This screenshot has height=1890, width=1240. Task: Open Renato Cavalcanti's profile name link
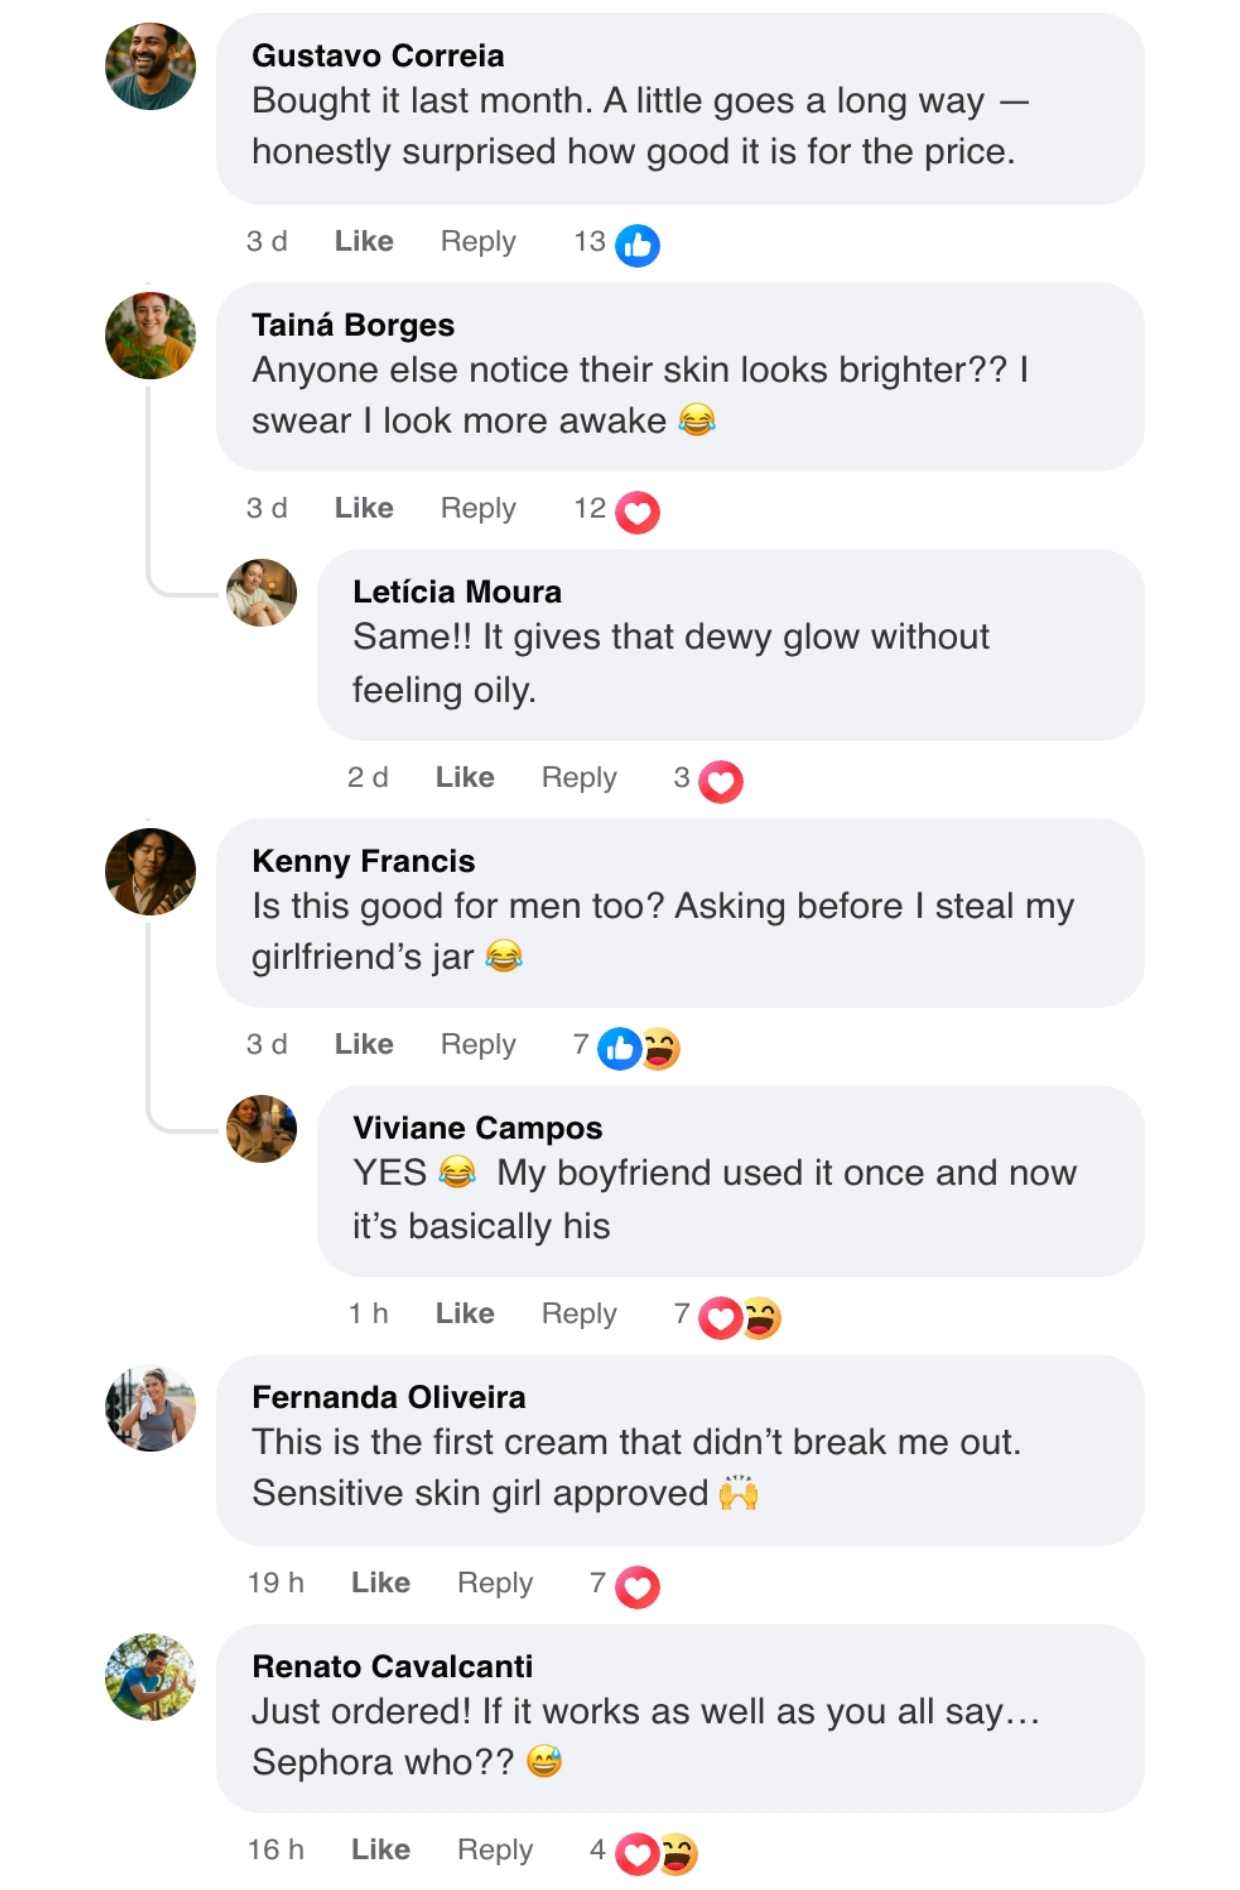click(392, 1666)
